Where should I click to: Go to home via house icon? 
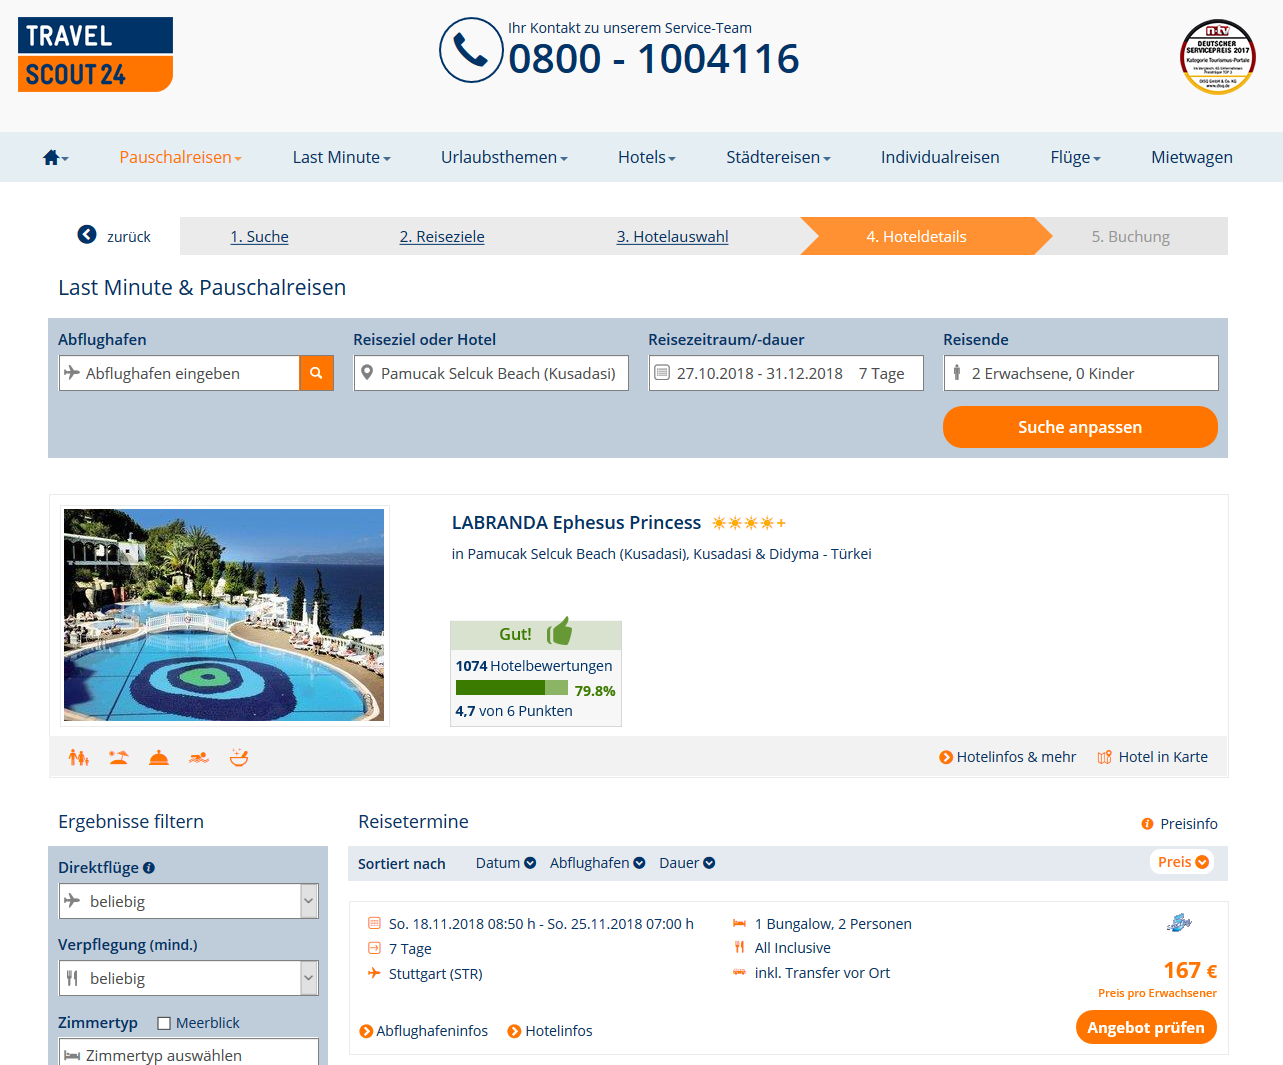point(52,157)
